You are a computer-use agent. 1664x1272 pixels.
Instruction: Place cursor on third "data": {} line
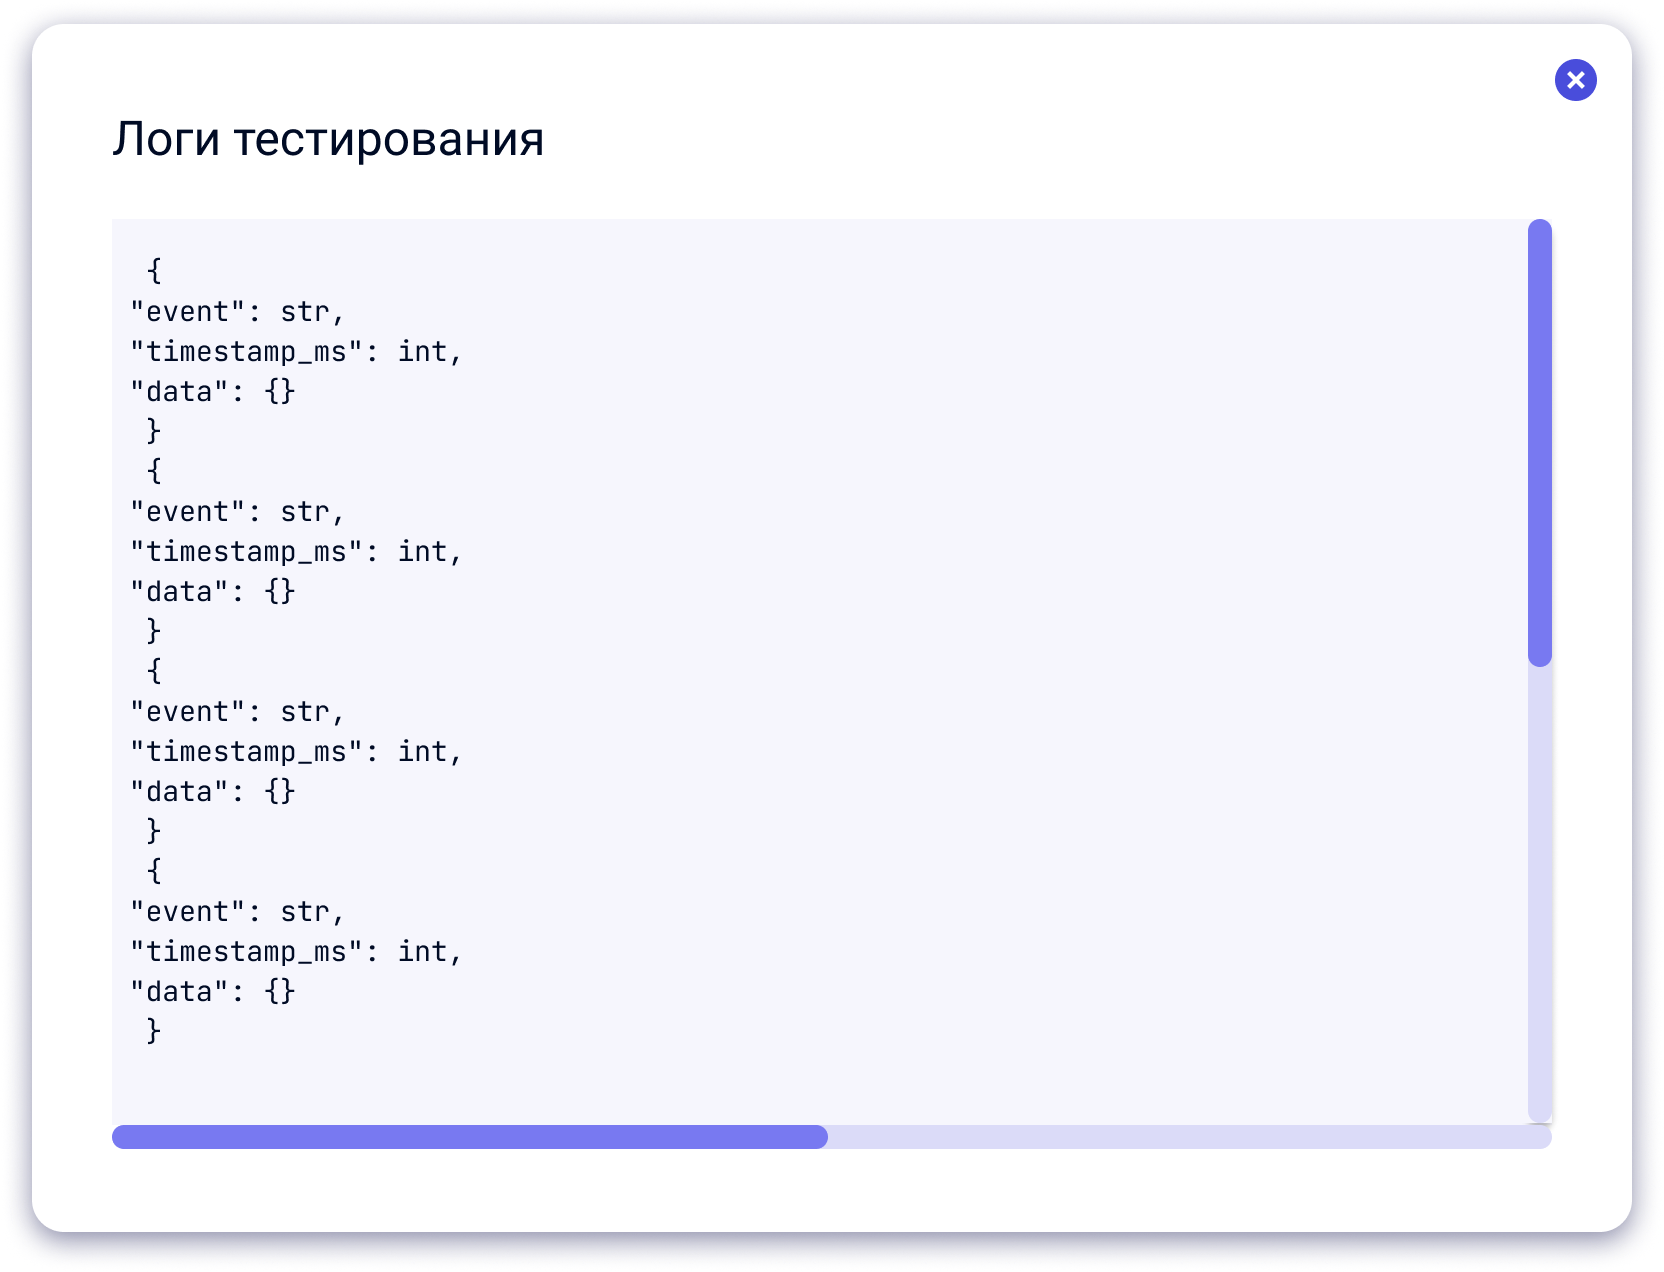tap(213, 792)
